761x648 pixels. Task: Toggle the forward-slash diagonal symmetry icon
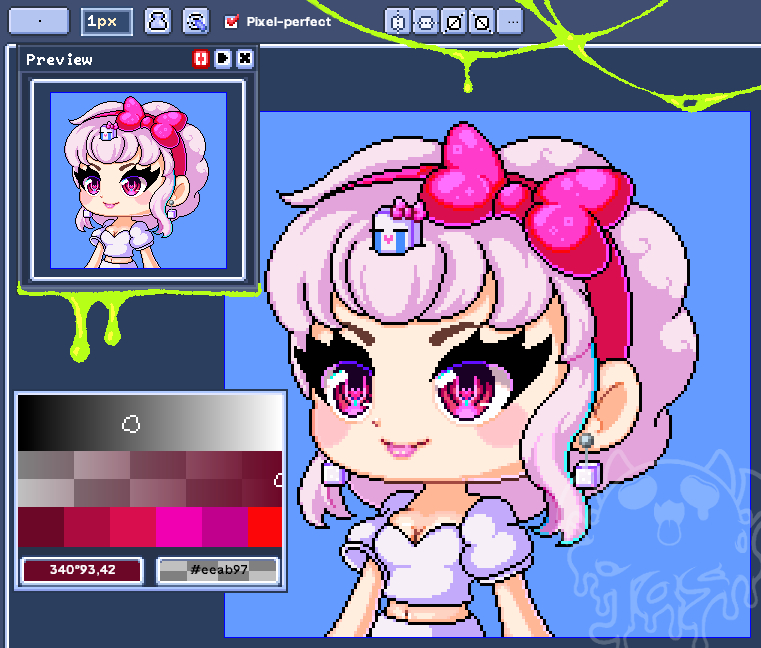click(x=453, y=21)
